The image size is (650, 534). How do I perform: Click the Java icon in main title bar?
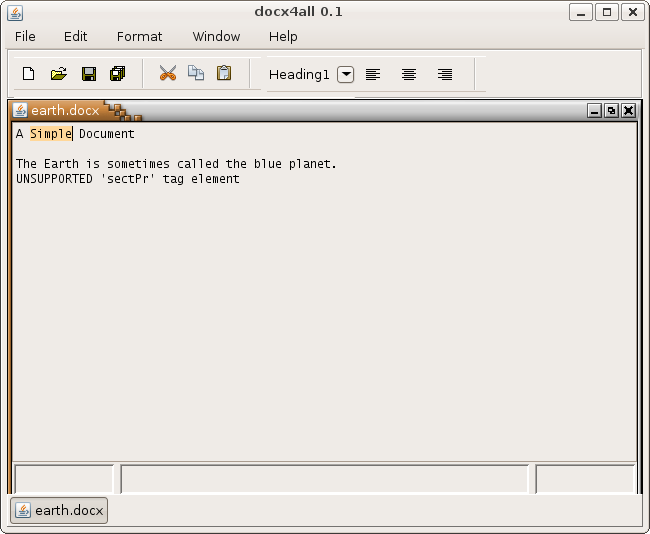point(15,13)
